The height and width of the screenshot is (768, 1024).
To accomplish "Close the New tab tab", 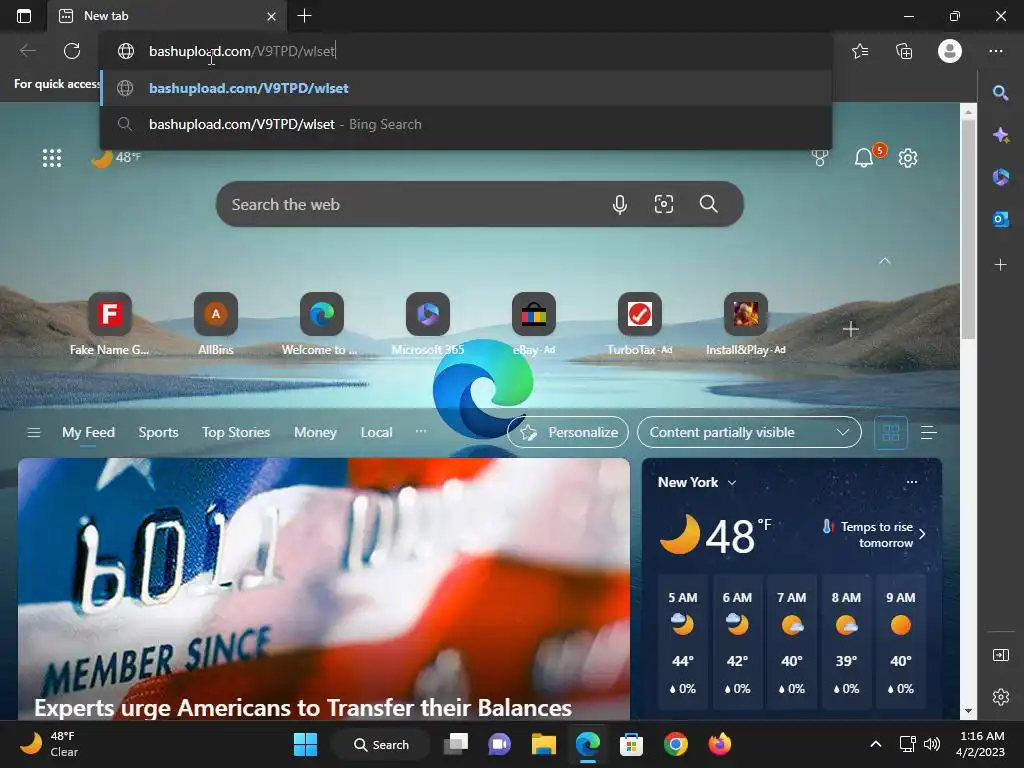I will click(x=272, y=16).
